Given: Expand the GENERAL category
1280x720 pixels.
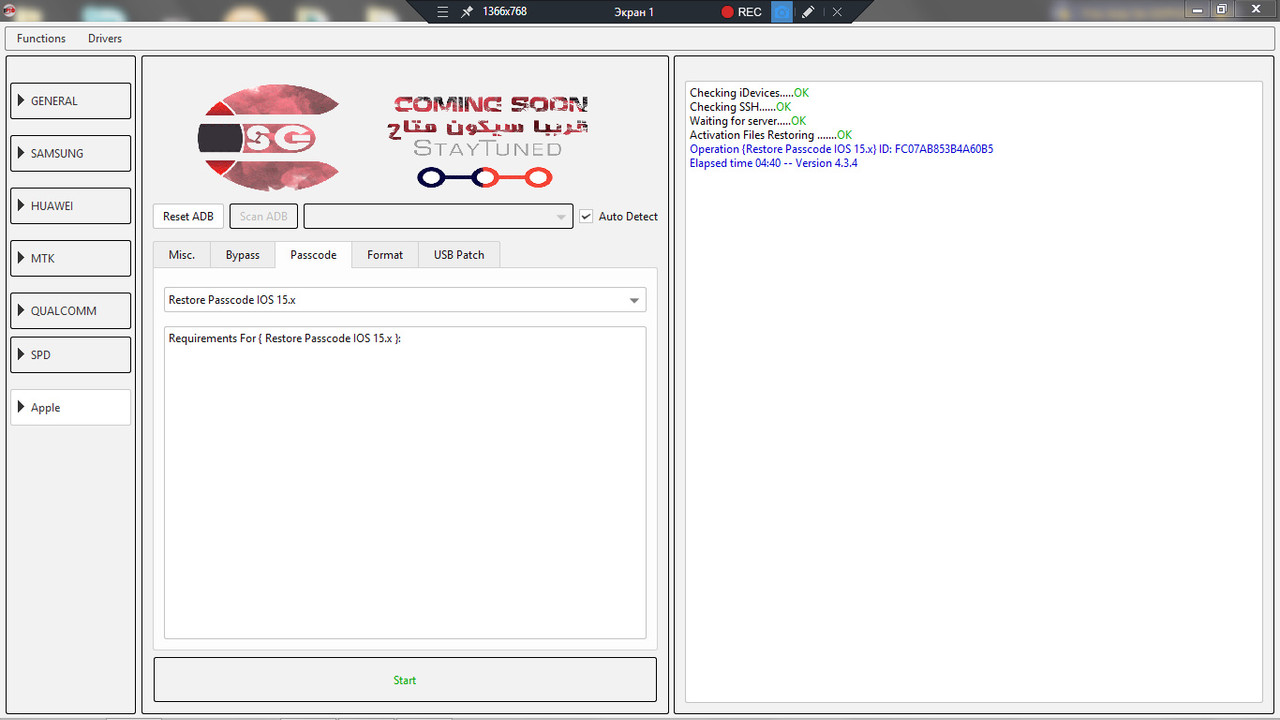Looking at the screenshot, I should (x=71, y=101).
